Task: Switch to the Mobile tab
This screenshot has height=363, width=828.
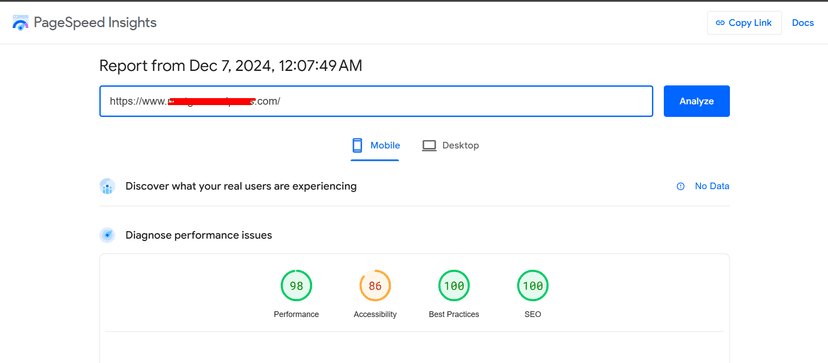Action: point(375,146)
